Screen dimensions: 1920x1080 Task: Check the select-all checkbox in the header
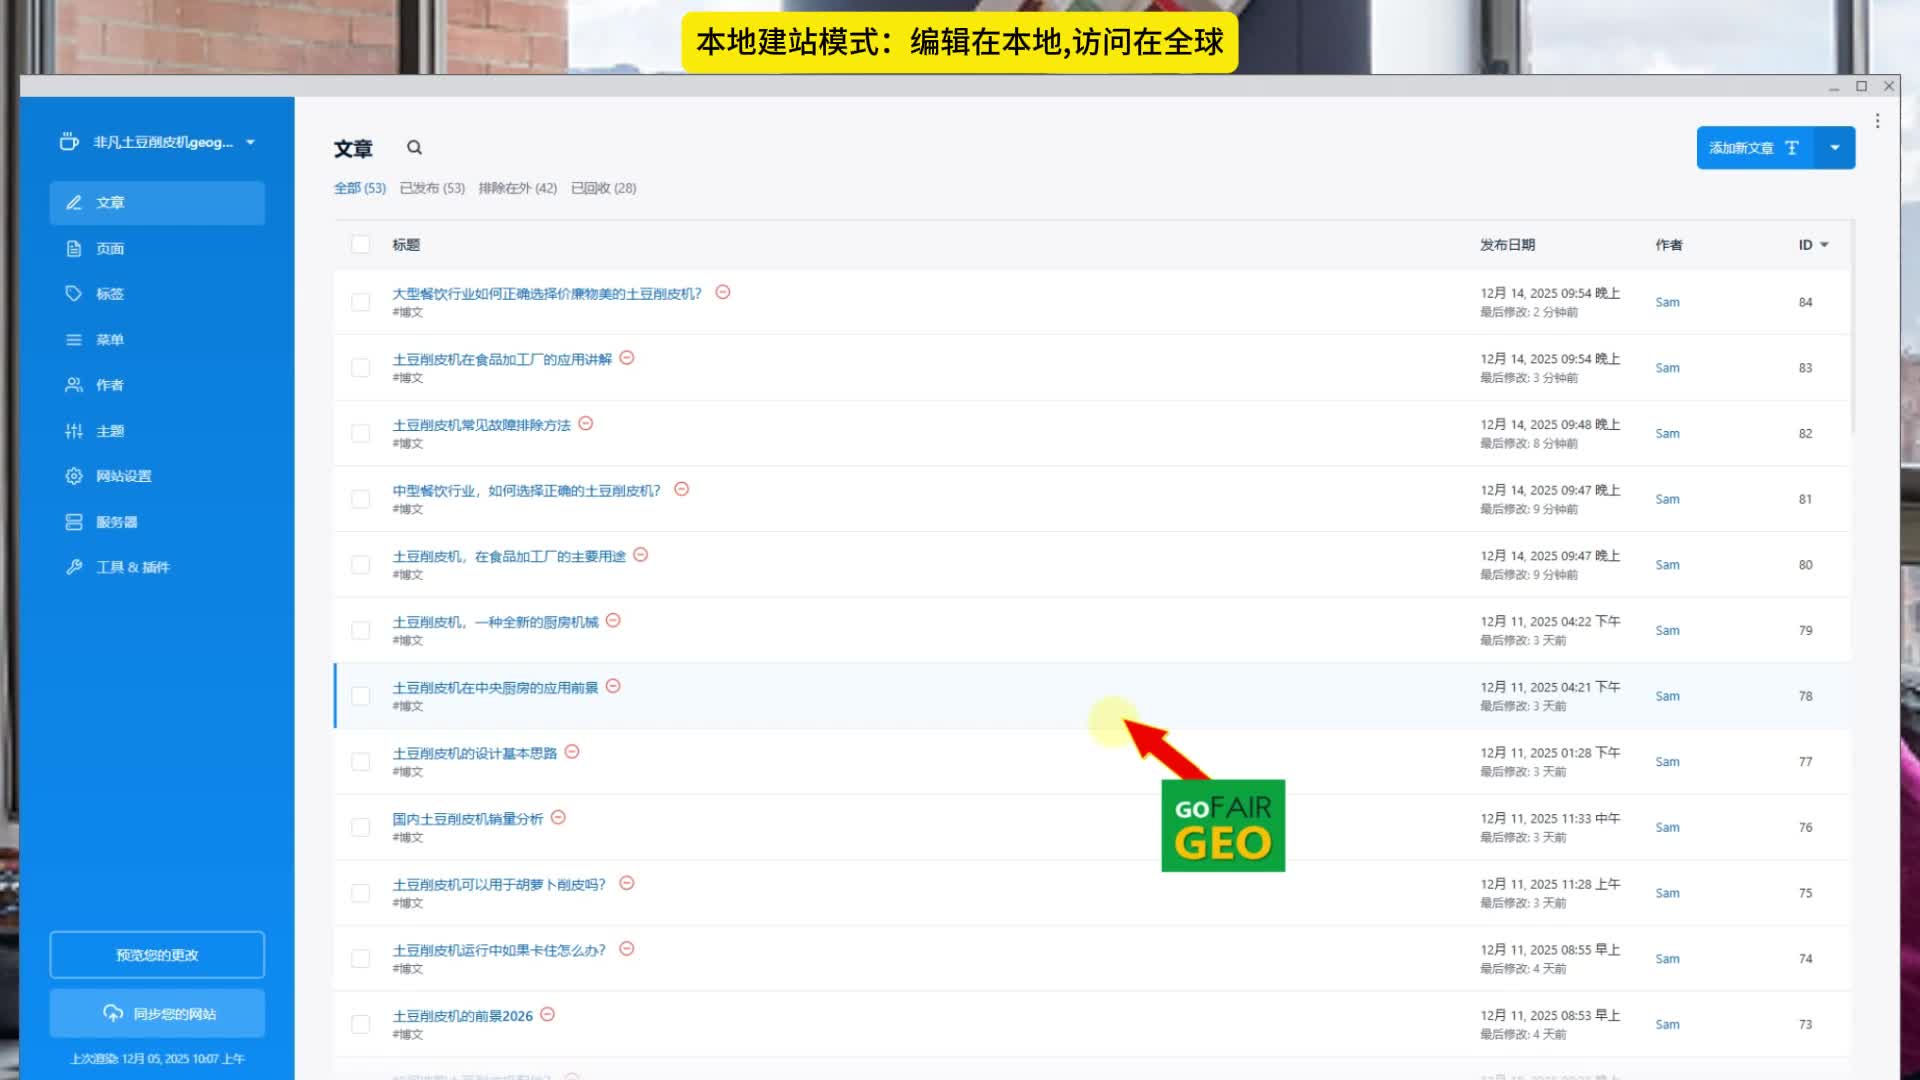pos(361,245)
